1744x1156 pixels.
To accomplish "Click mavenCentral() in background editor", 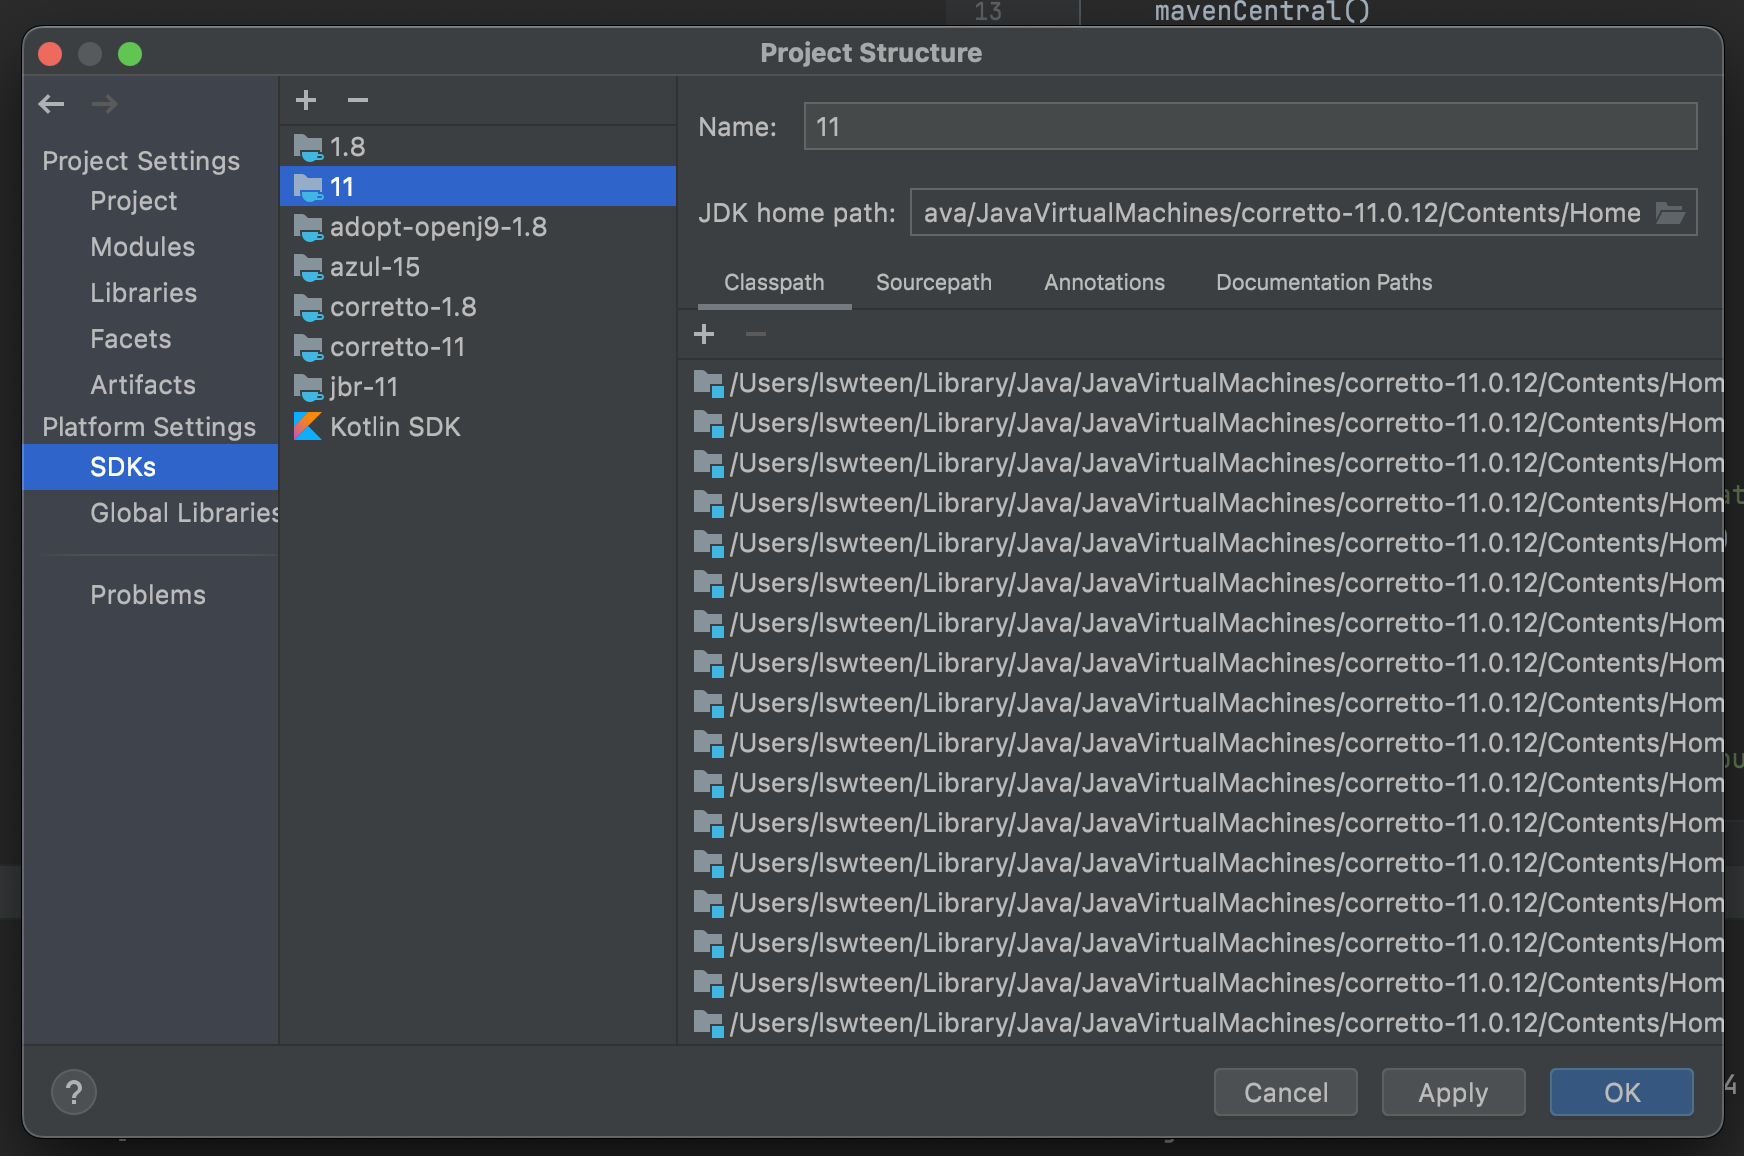I will point(1262,11).
